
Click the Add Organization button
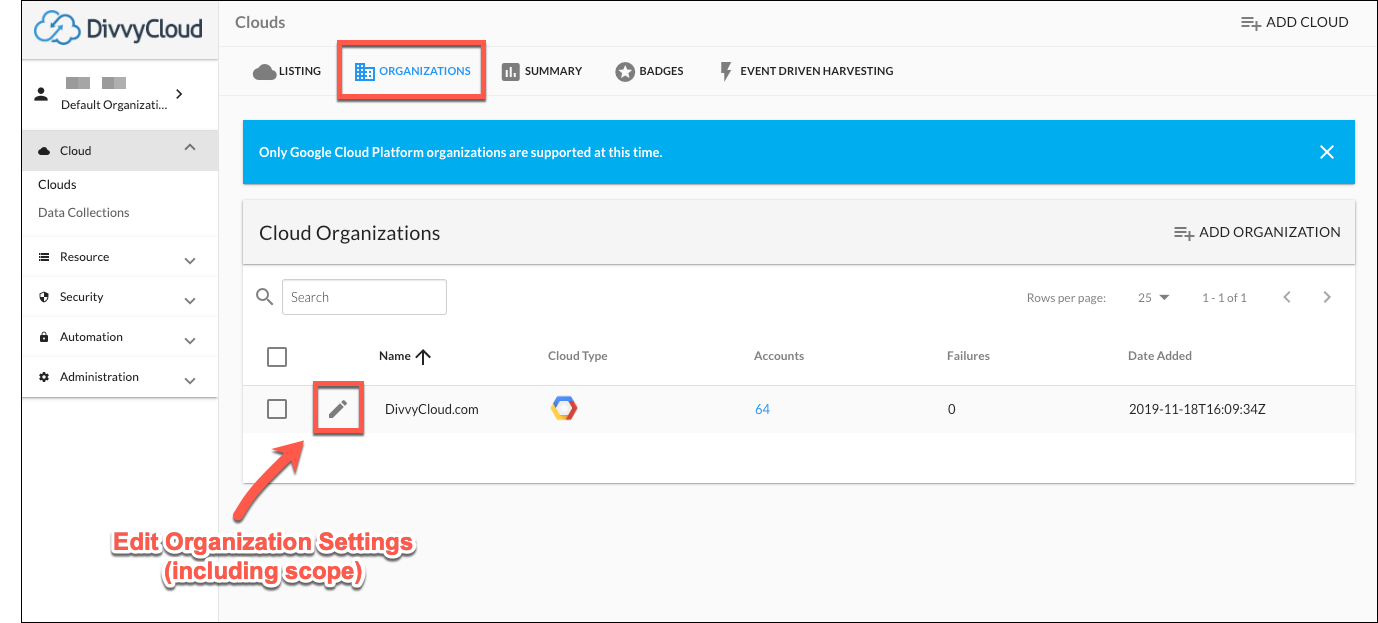[x=1257, y=232]
